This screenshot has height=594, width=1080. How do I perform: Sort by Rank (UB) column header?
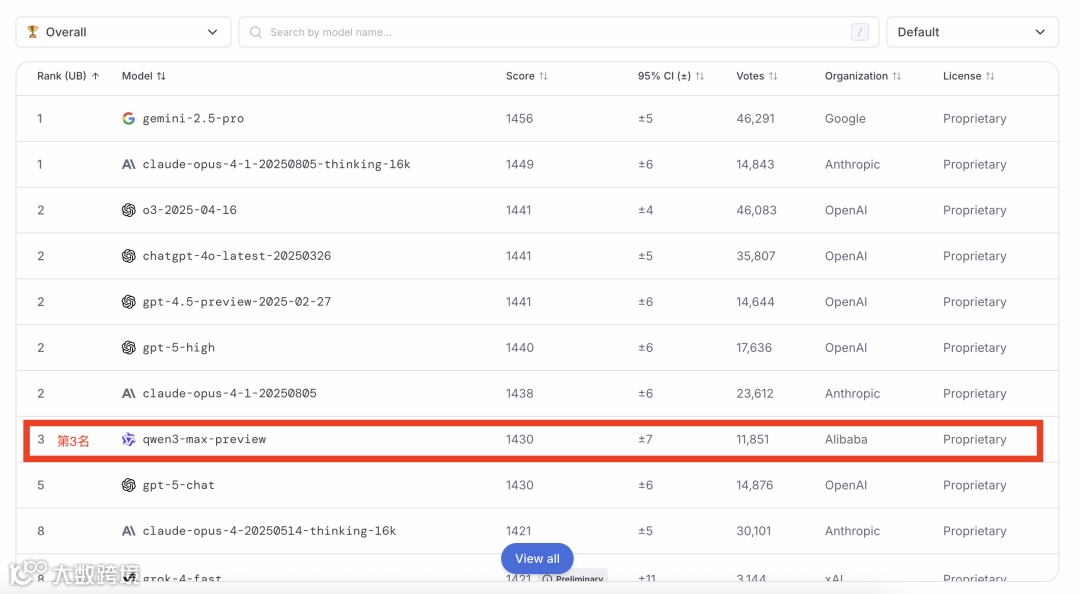[x=68, y=76]
